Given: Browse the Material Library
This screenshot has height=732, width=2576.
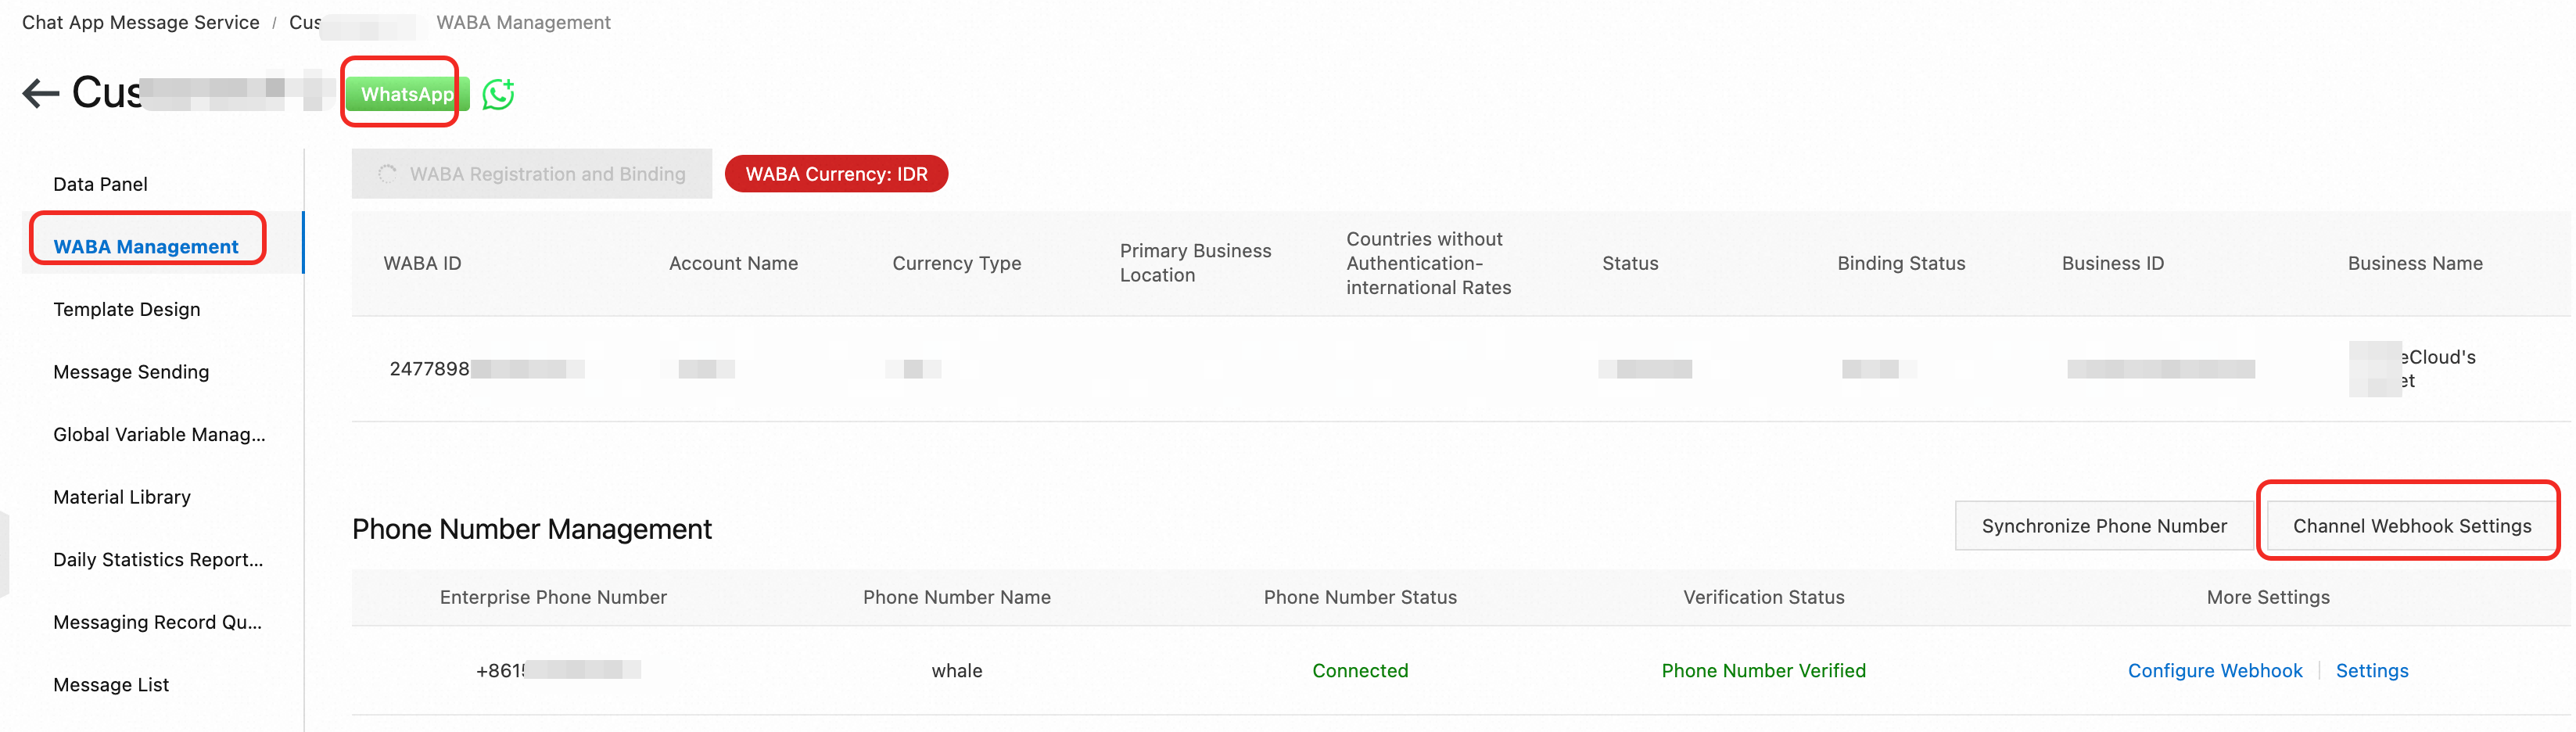Looking at the screenshot, I should pyautogui.click(x=122, y=497).
